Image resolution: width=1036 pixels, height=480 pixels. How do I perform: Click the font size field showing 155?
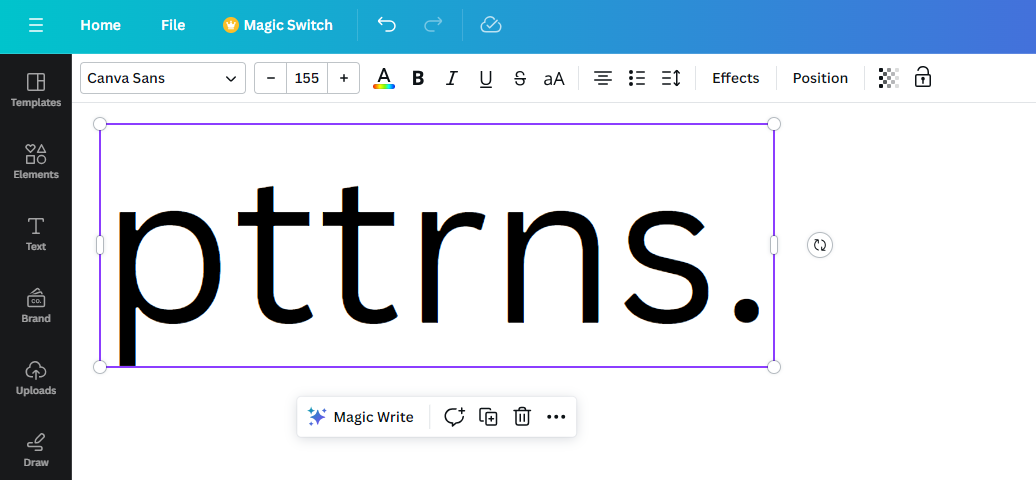(307, 78)
